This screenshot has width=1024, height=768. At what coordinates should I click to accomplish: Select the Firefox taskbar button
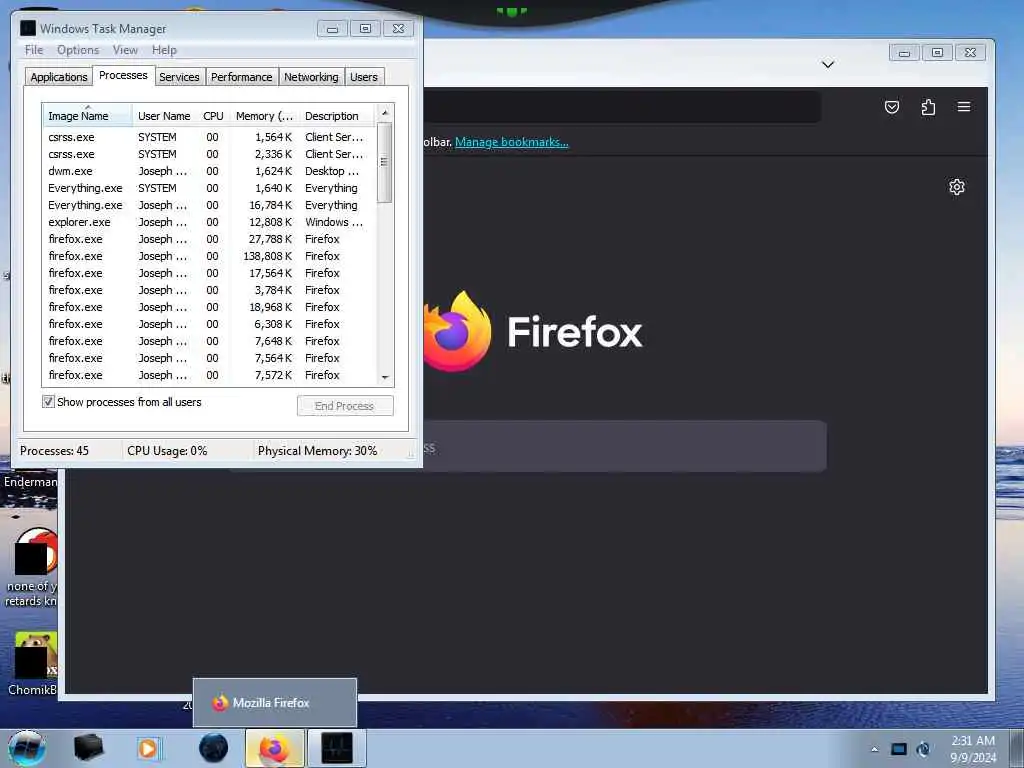(275, 748)
